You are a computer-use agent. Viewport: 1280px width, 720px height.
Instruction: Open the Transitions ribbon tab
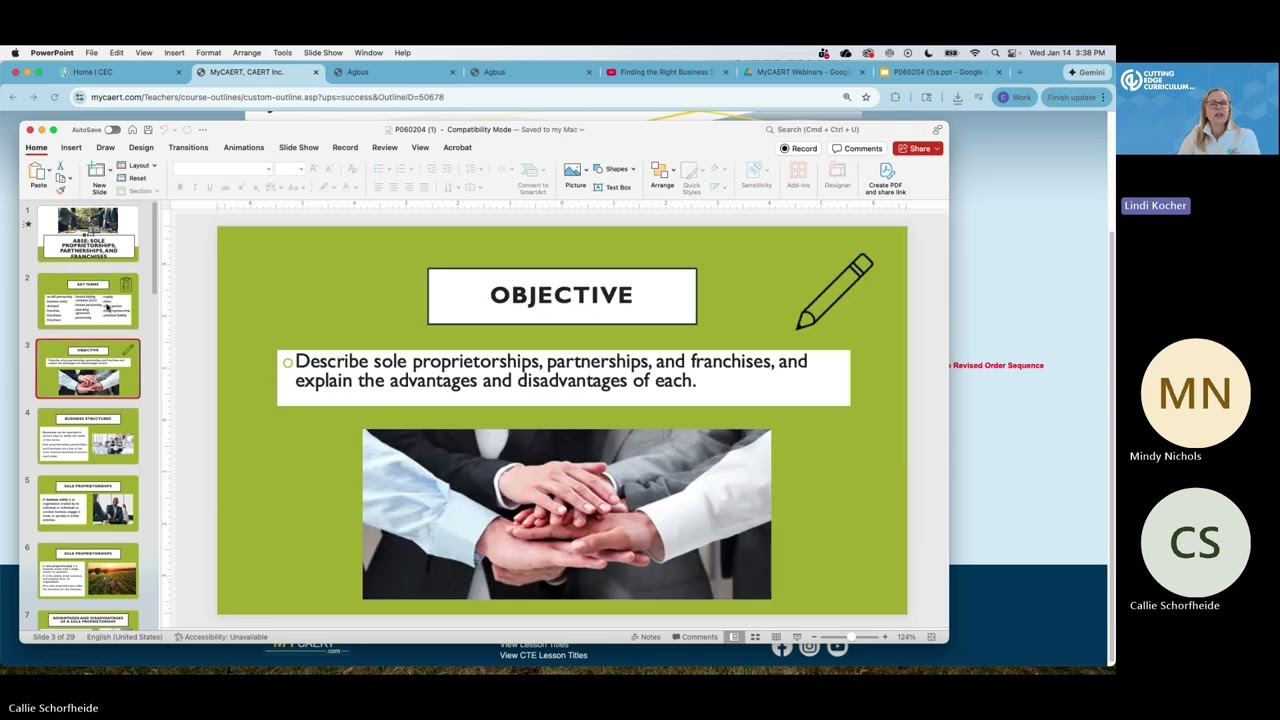click(188, 148)
